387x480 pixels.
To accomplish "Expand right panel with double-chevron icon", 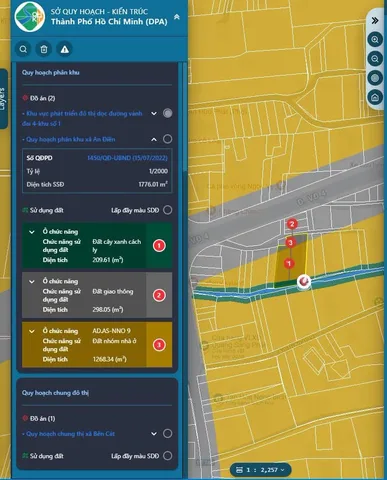I will (x=375, y=21).
